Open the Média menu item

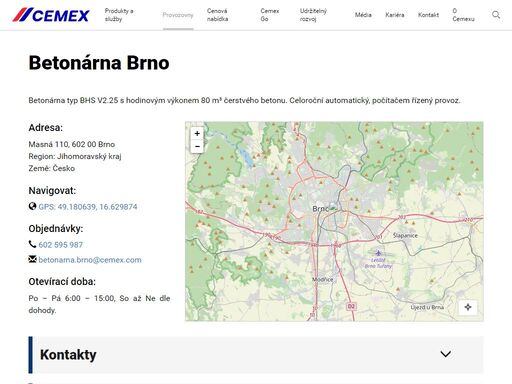(363, 15)
